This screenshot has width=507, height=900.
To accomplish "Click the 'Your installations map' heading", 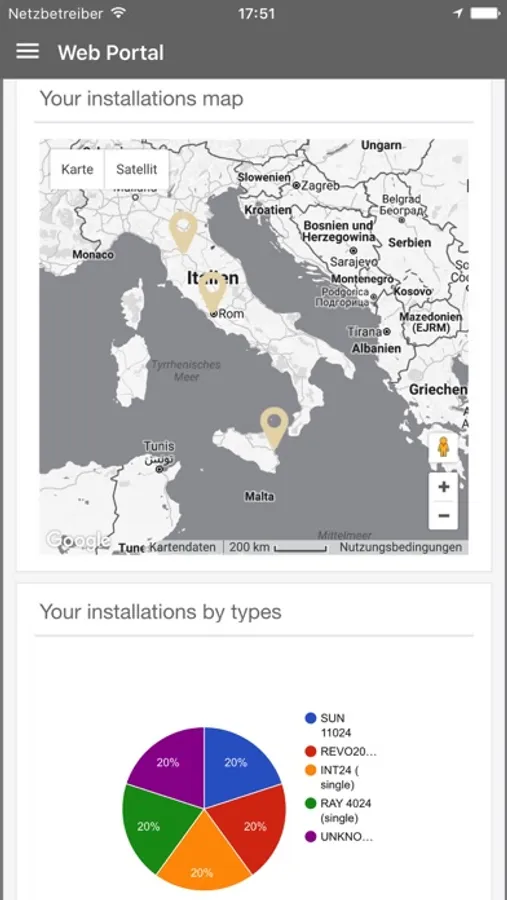I will (141, 99).
